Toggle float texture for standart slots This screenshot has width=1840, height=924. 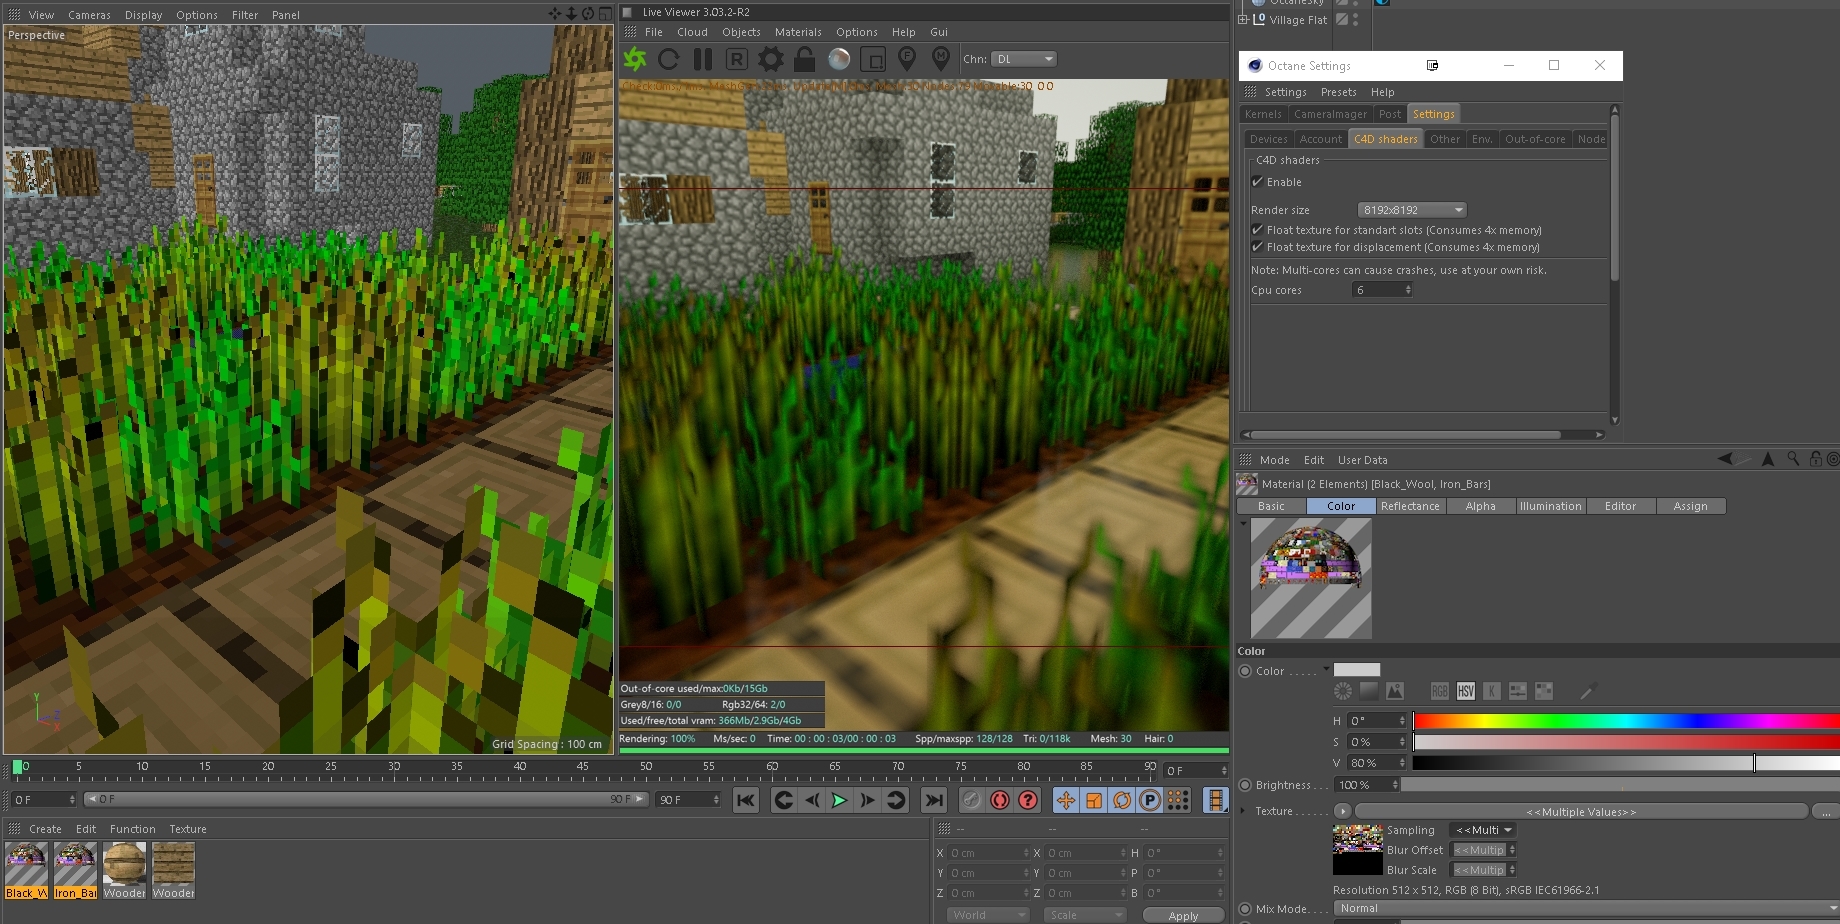tap(1258, 230)
